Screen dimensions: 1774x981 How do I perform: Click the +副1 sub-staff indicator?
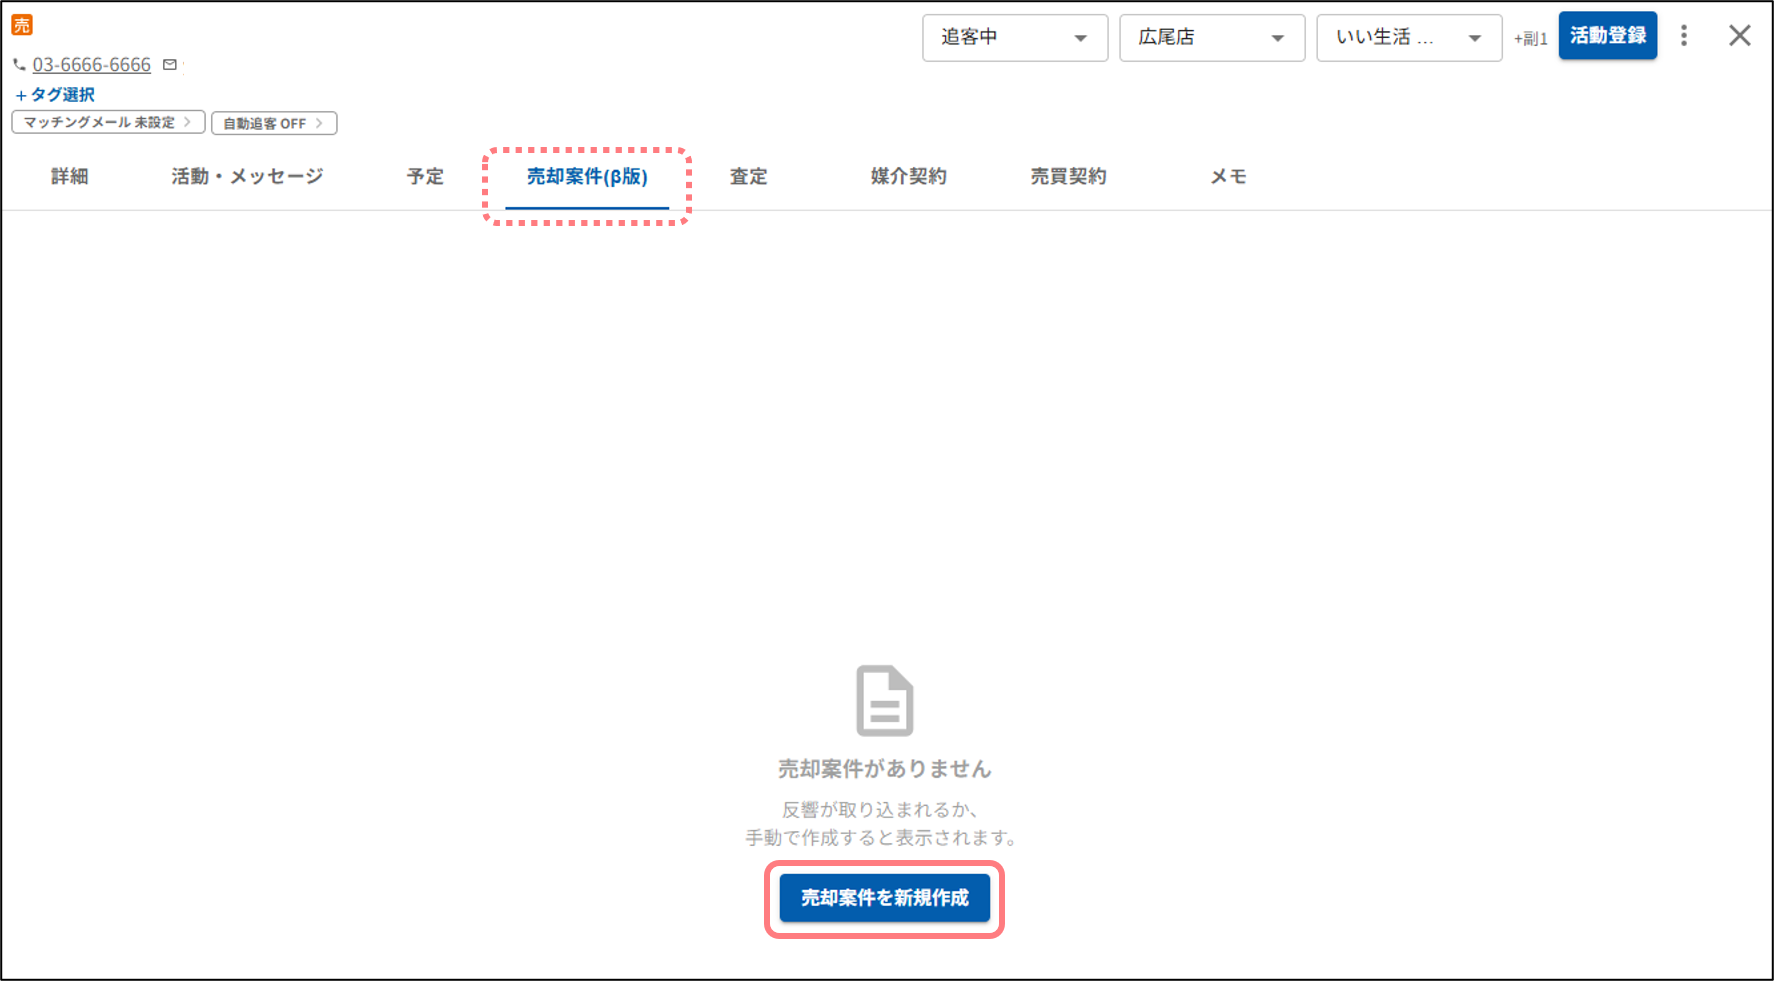pos(1530,39)
